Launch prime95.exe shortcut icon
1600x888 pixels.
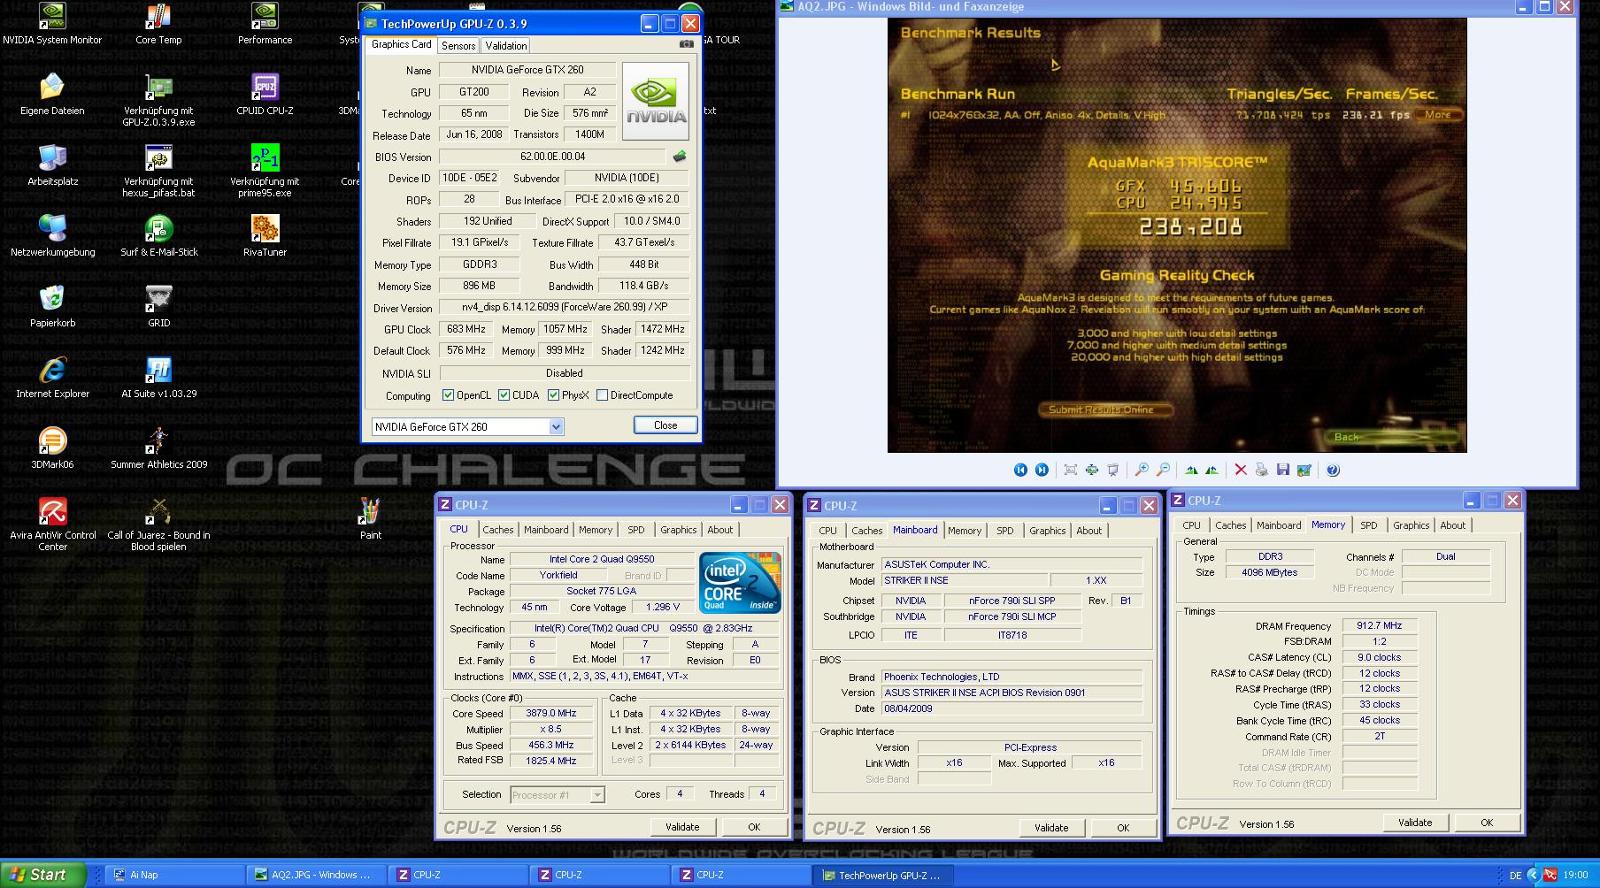click(x=265, y=170)
